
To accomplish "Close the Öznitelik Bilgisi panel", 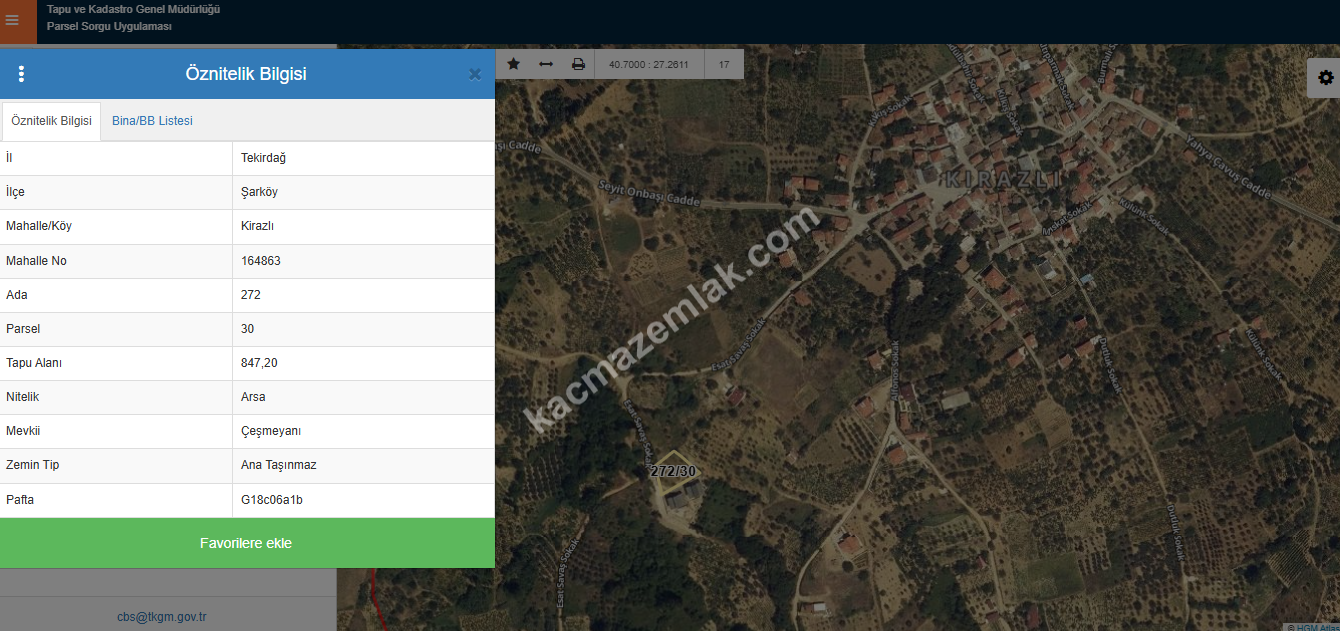I will pyautogui.click(x=475, y=74).
